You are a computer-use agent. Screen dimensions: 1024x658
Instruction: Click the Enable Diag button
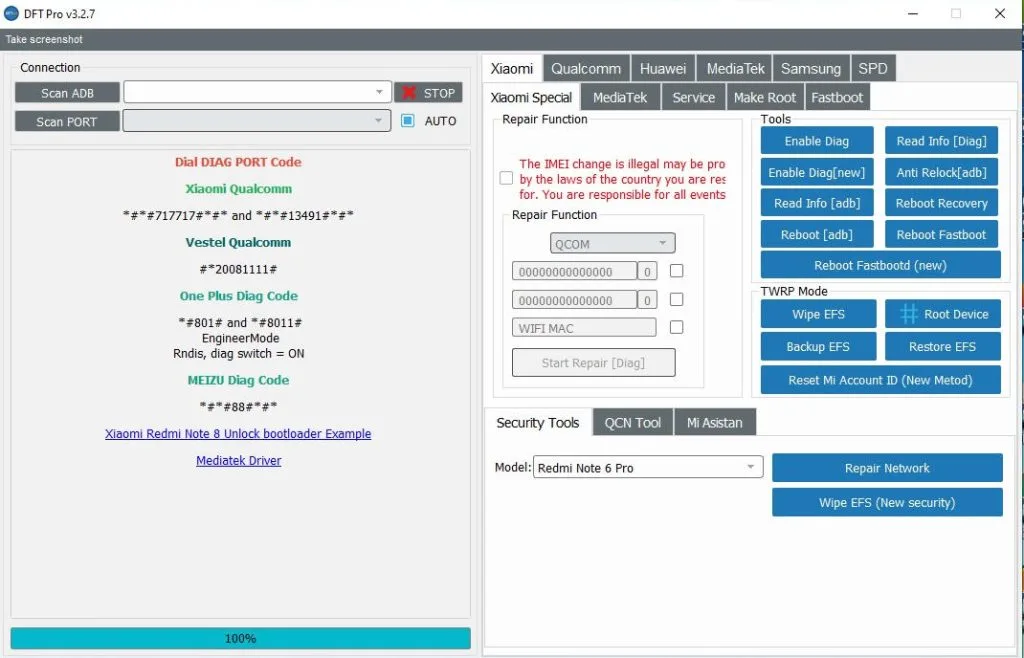point(816,141)
